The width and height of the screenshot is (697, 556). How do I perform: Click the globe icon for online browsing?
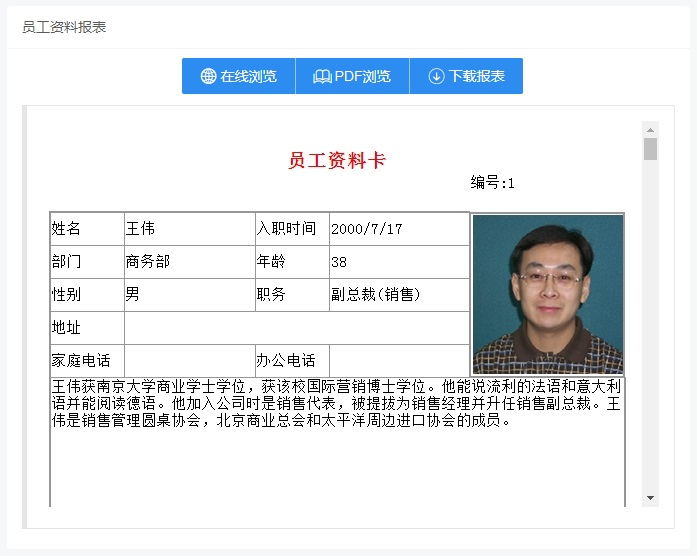pos(208,76)
